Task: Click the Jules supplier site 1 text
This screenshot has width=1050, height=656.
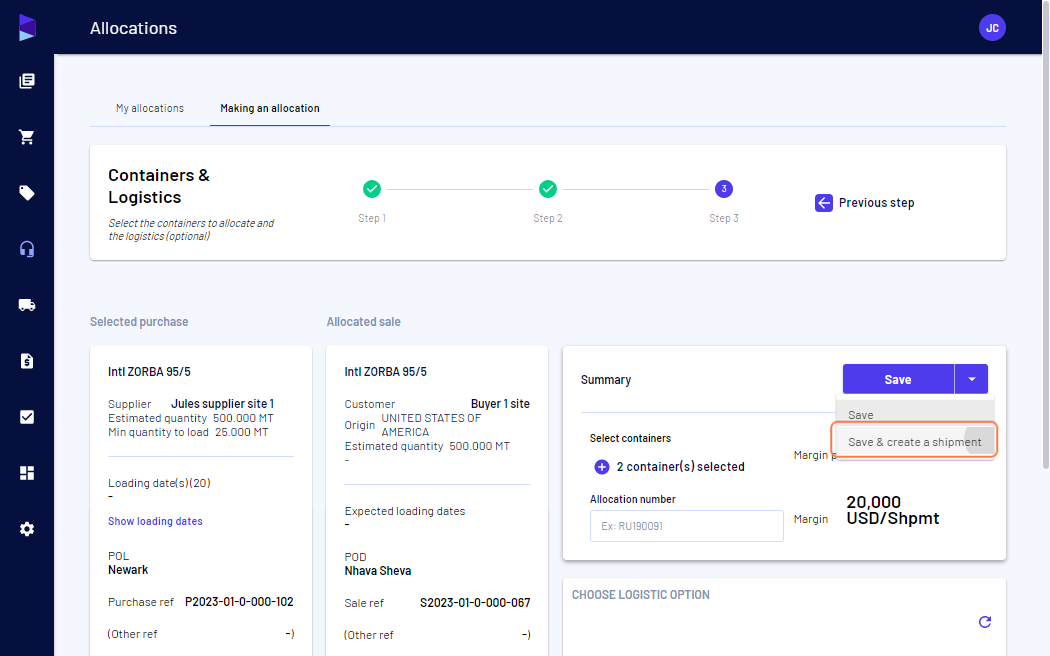Action: click(222, 404)
